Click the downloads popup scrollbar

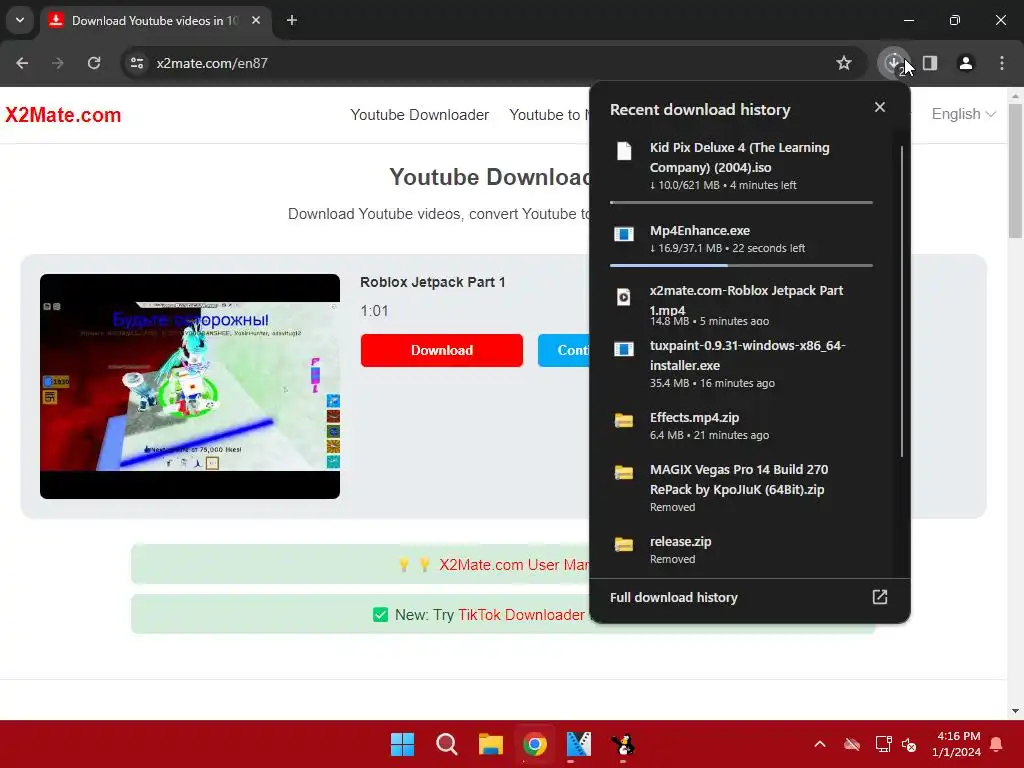click(902, 300)
